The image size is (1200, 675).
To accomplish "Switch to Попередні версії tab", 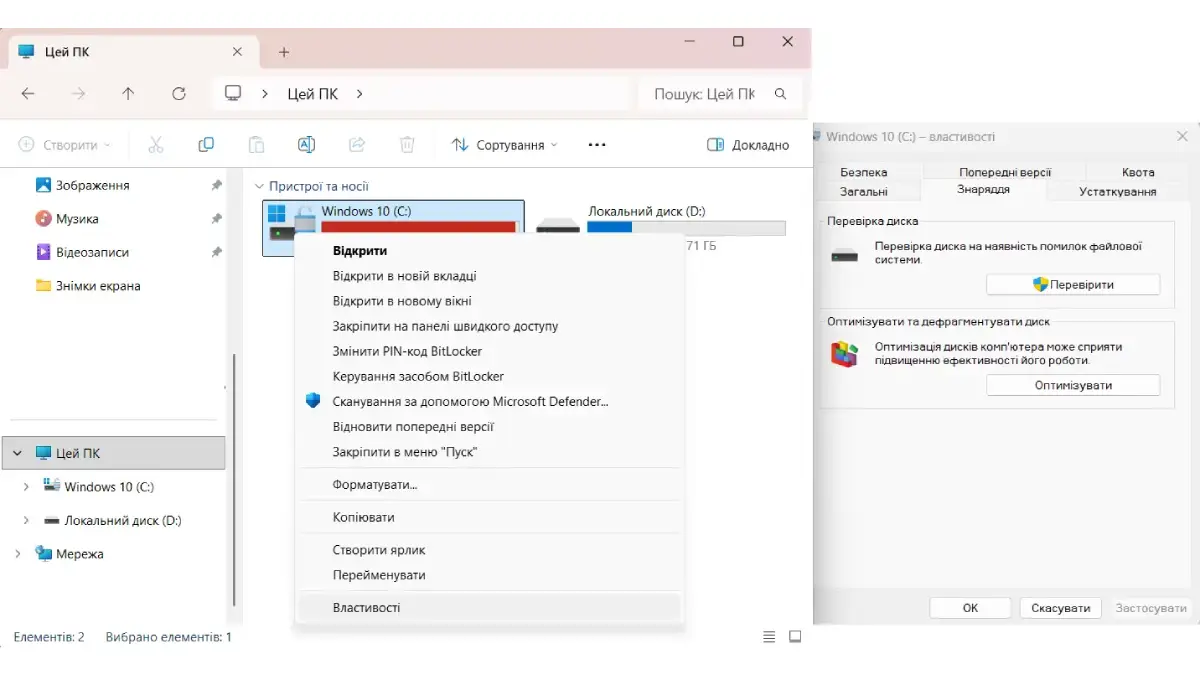I will pyautogui.click(x=1005, y=172).
